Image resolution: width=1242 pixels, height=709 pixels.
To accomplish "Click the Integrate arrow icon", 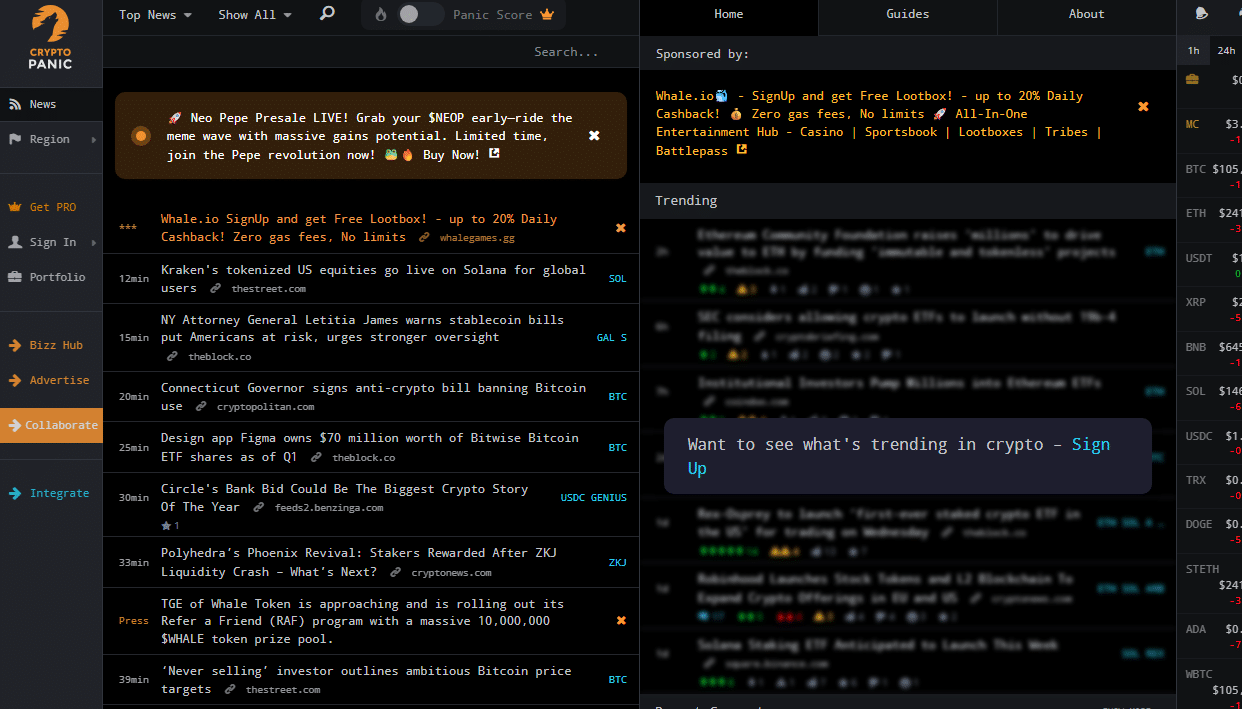I will (x=15, y=493).
